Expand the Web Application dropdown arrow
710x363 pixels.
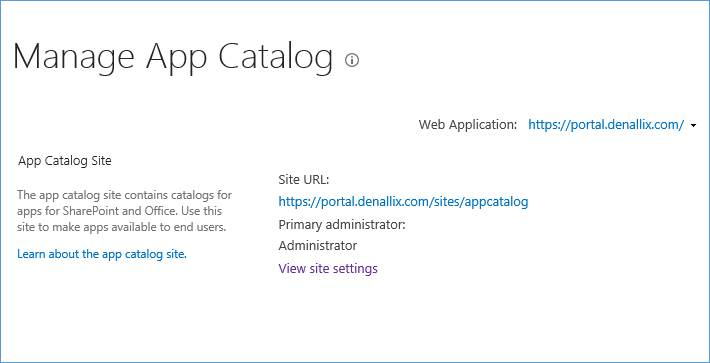point(694,126)
